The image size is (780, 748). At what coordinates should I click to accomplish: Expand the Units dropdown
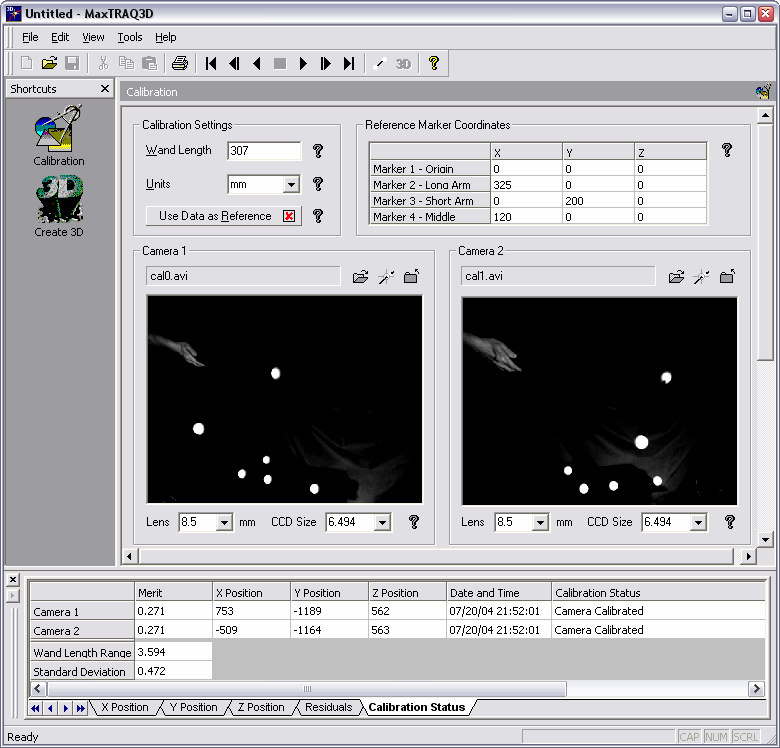[291, 185]
